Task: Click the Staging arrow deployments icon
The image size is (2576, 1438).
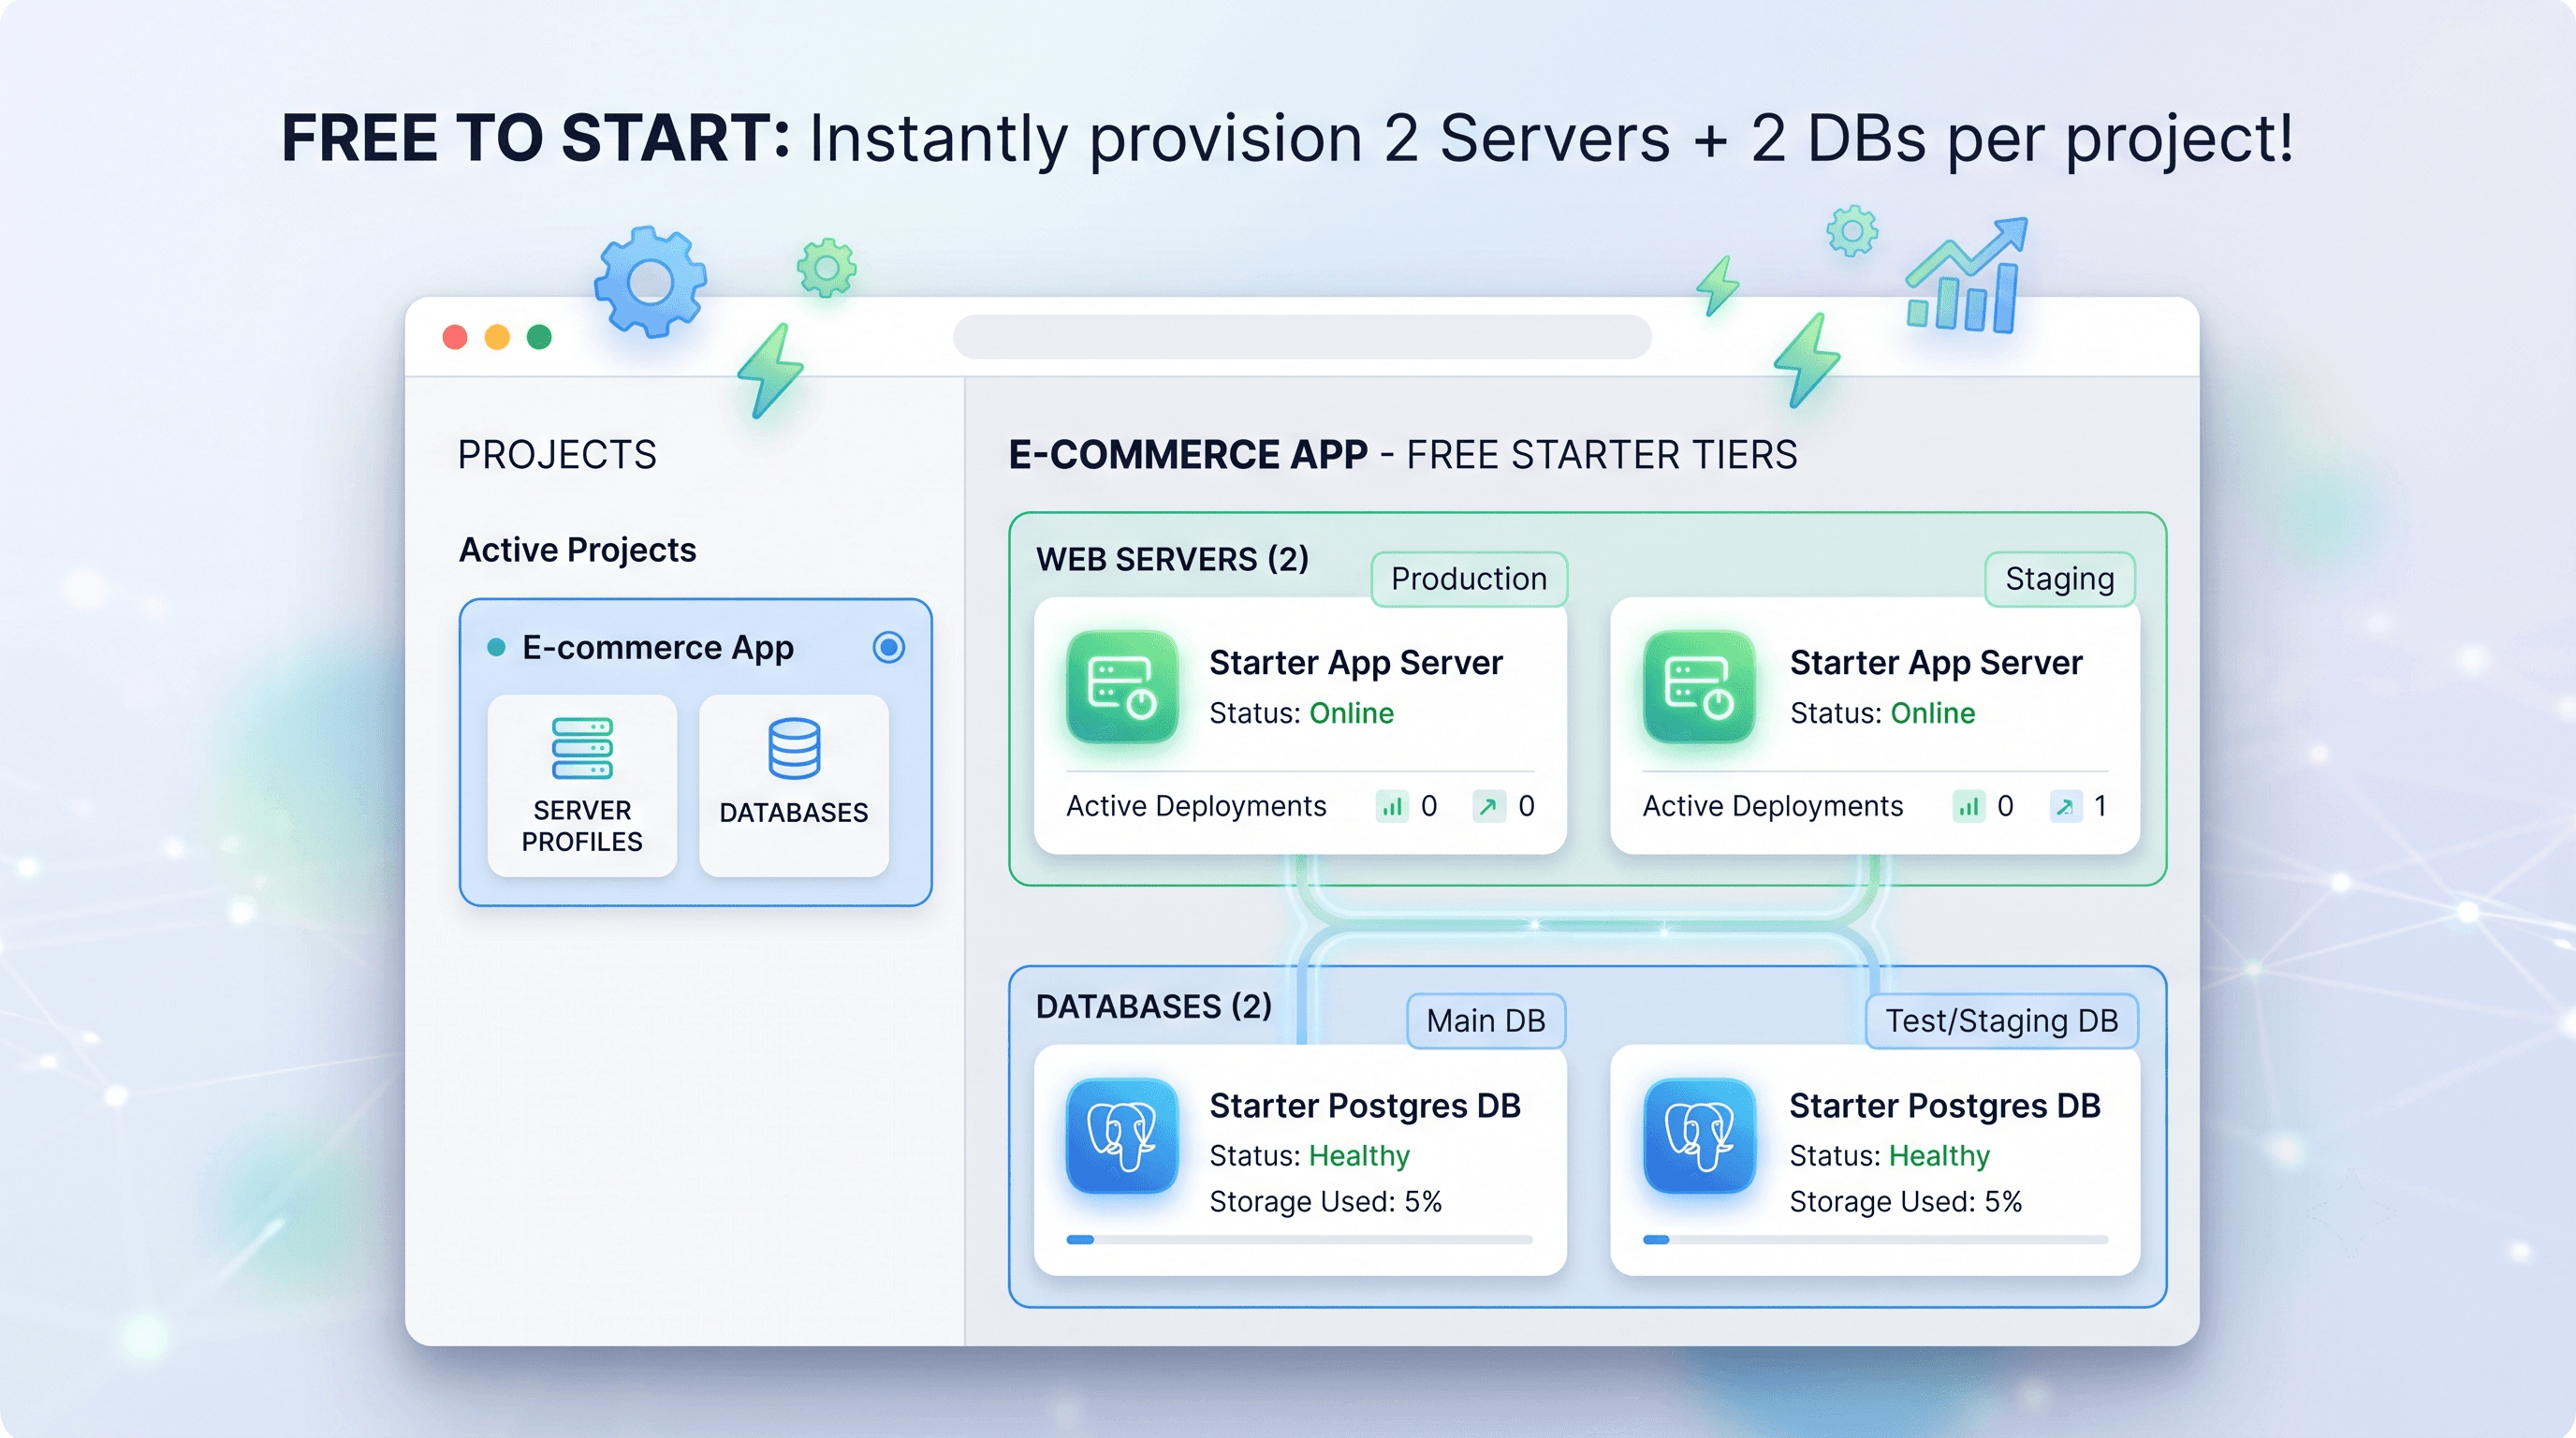Action: click(2065, 806)
